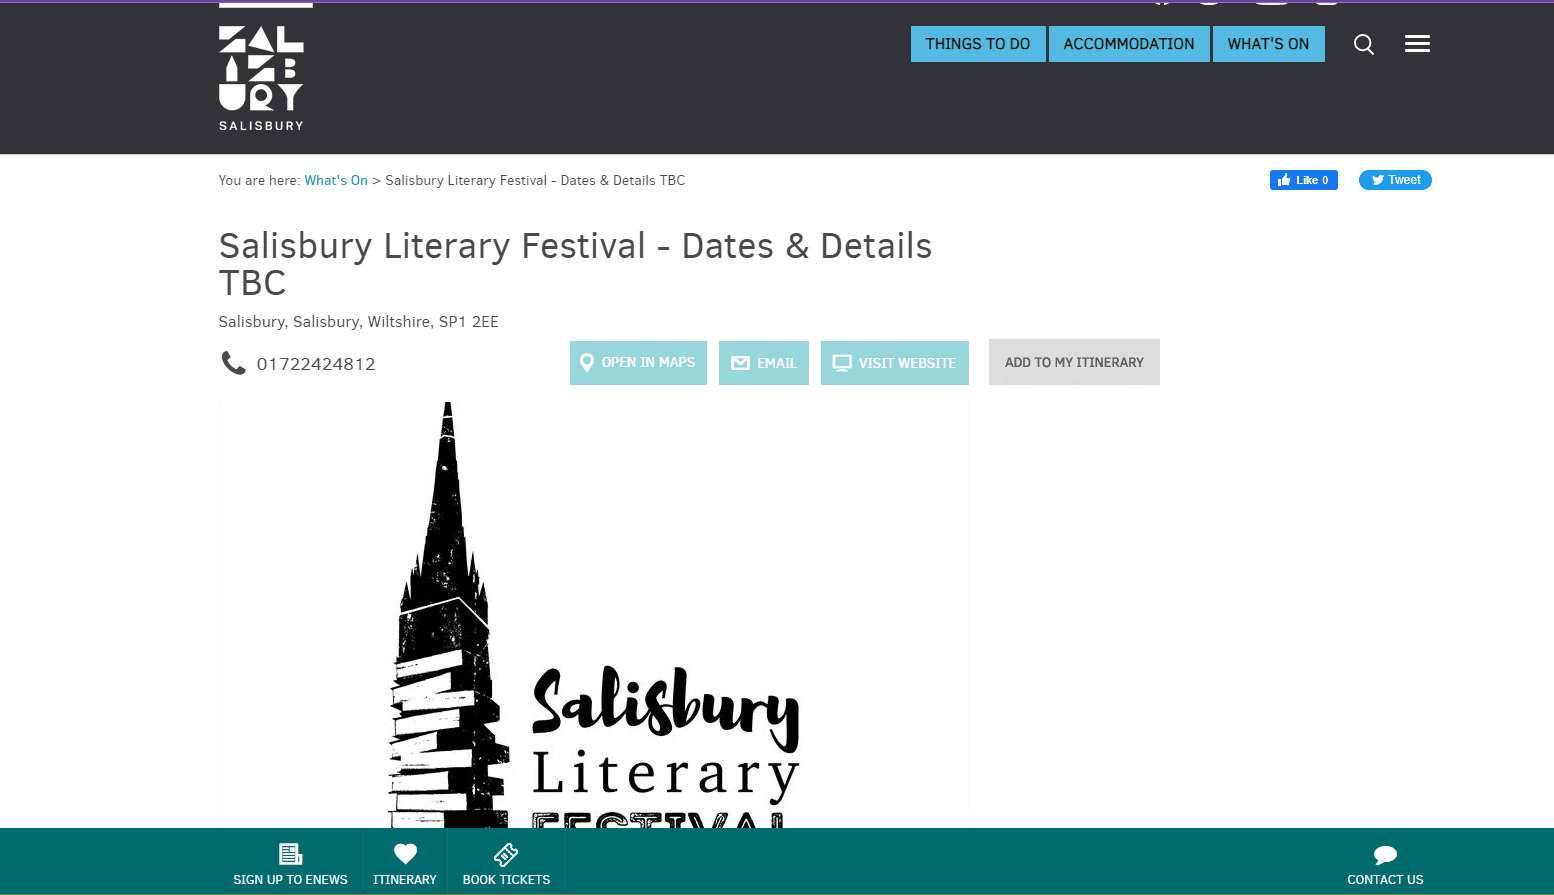Click the breadcrumb text Salisbury Literary Festival
This screenshot has width=1554, height=895.
coord(535,181)
